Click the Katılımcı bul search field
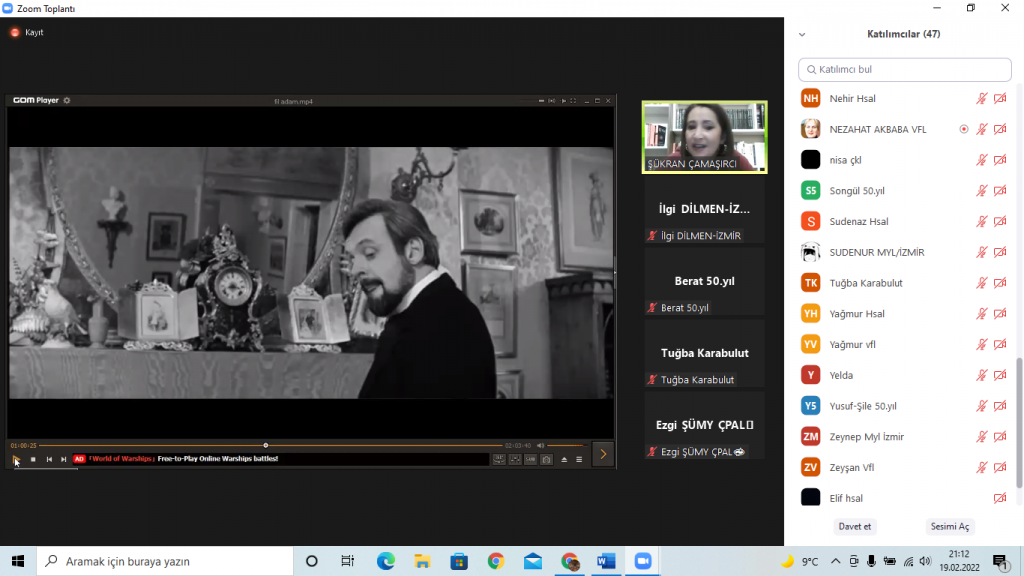Viewport: 1024px width, 576px height. [x=904, y=69]
